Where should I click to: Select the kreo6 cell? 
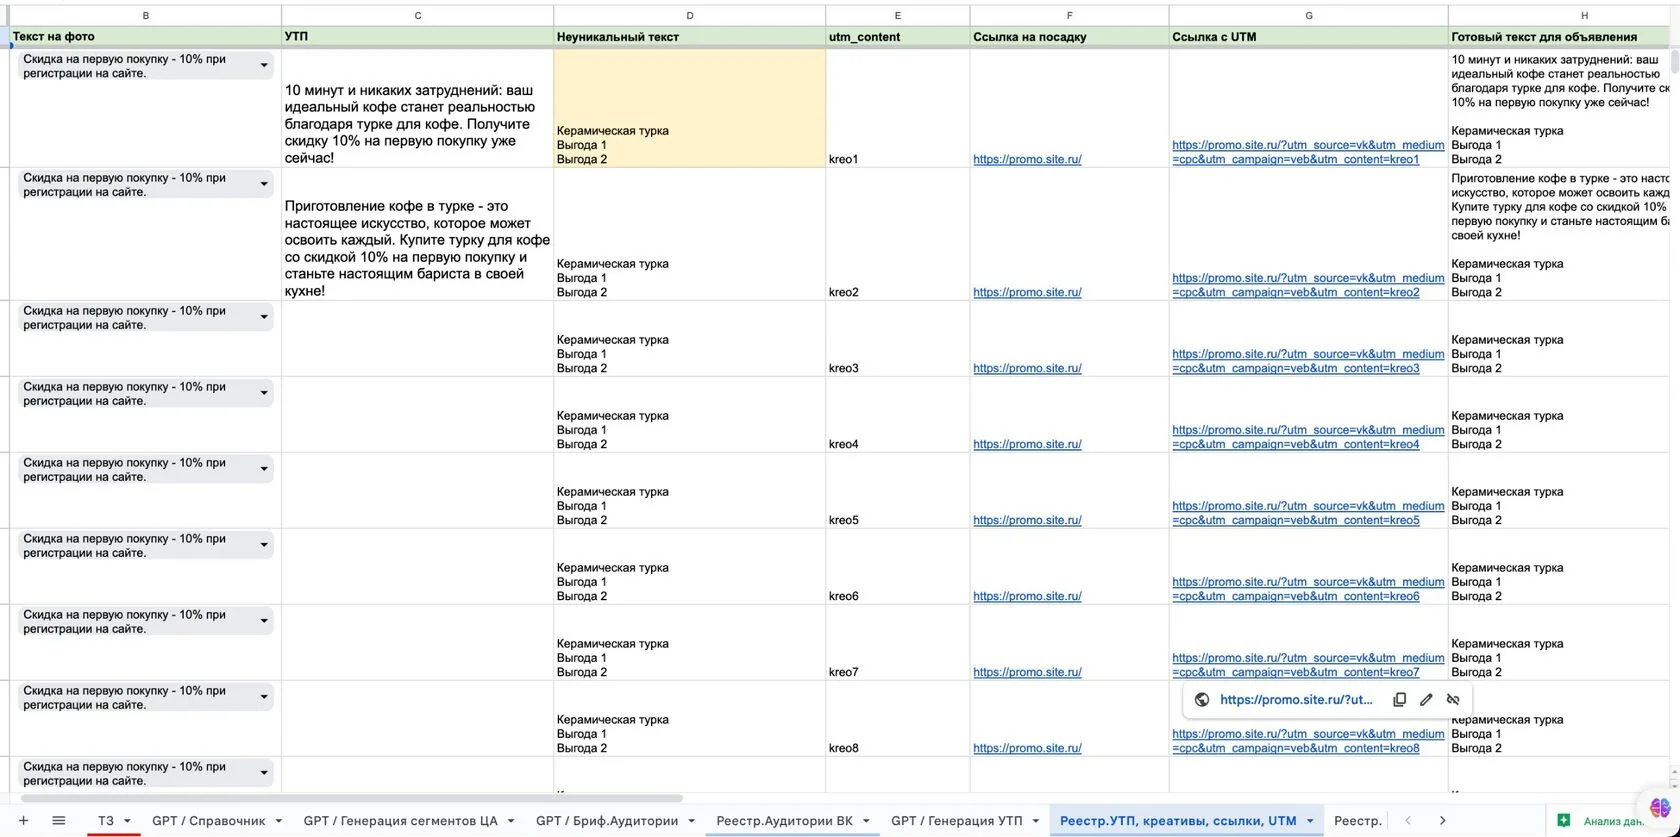pyautogui.click(x=897, y=567)
